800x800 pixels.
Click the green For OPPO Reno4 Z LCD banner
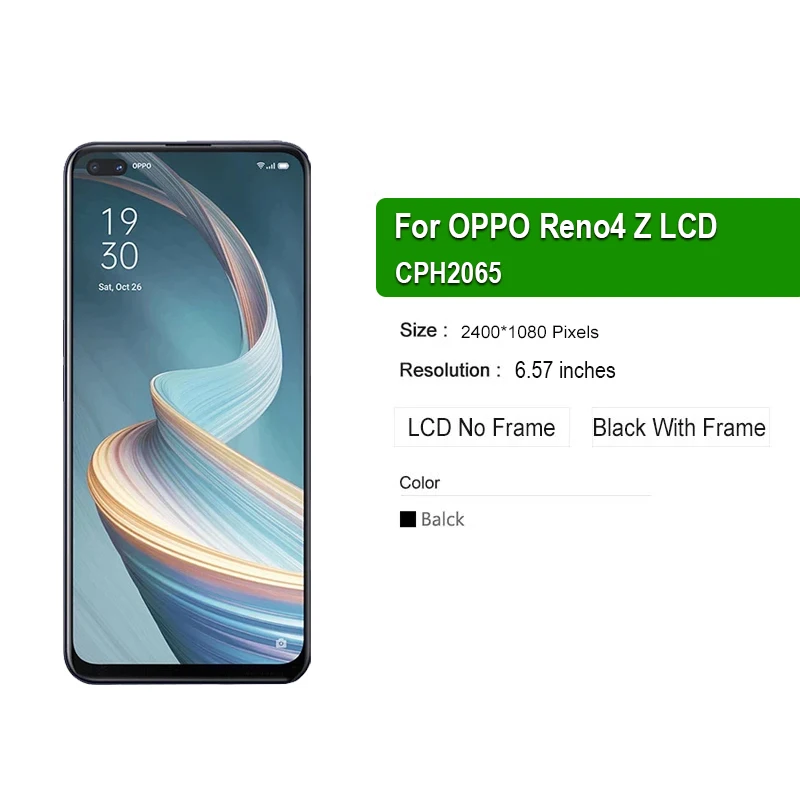click(x=588, y=247)
